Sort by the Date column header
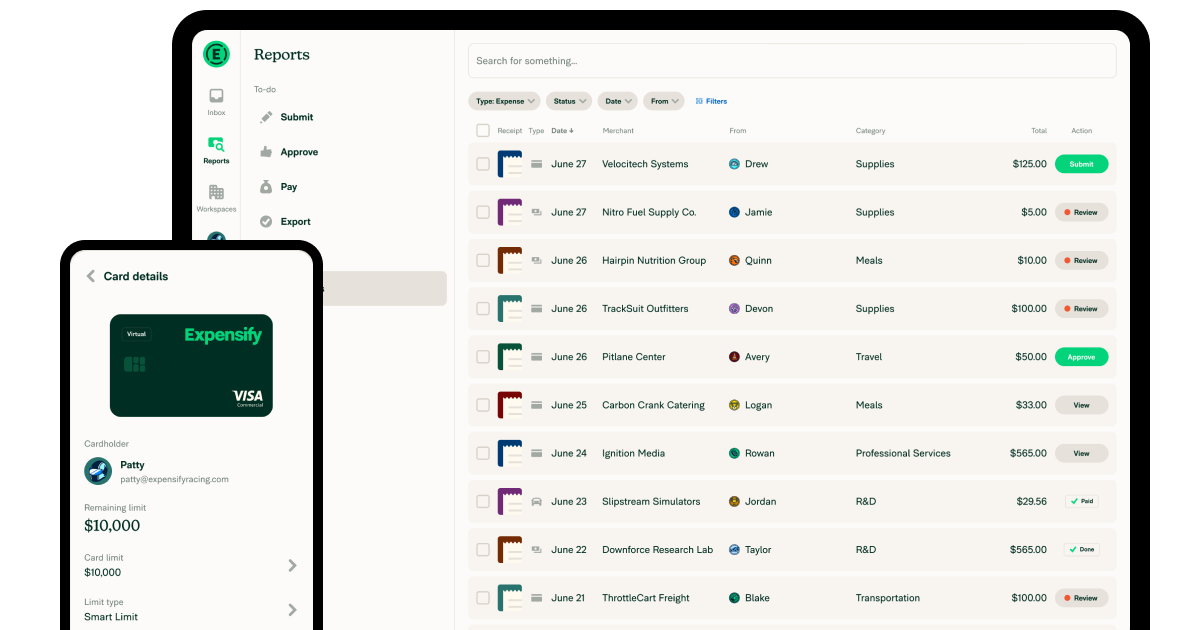The width and height of the screenshot is (1200, 630). tap(562, 131)
